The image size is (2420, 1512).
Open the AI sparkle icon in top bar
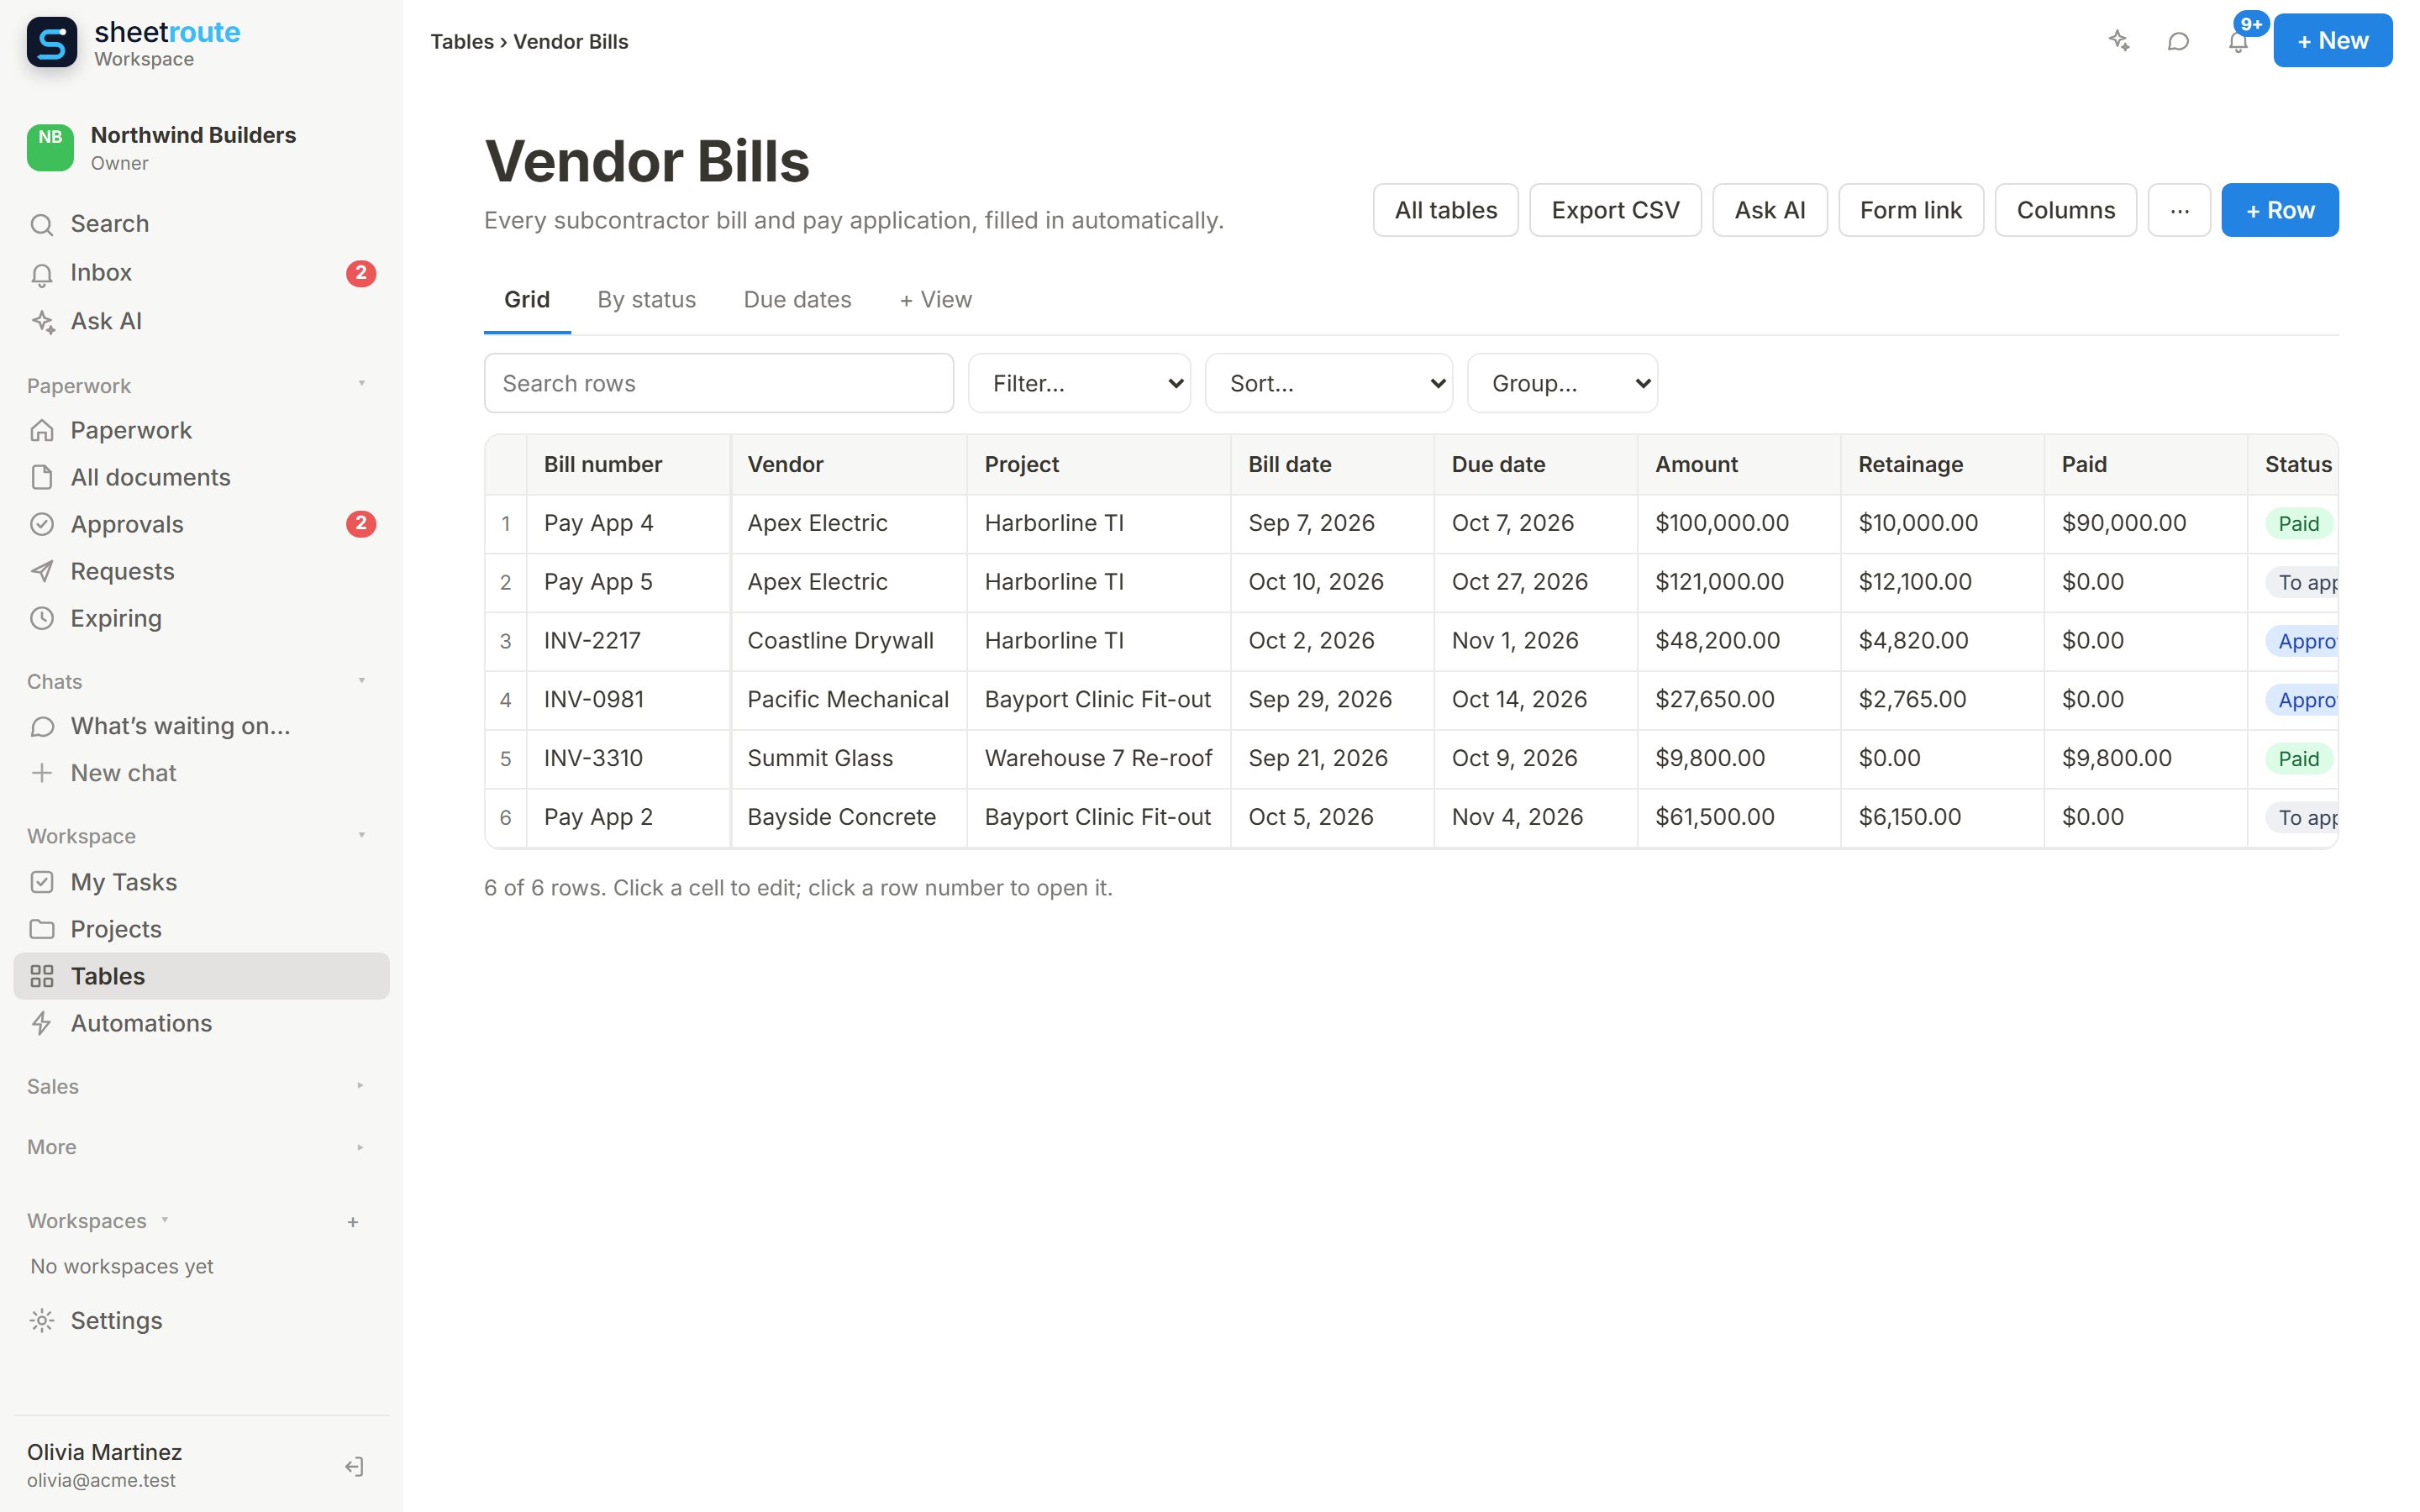point(2118,41)
